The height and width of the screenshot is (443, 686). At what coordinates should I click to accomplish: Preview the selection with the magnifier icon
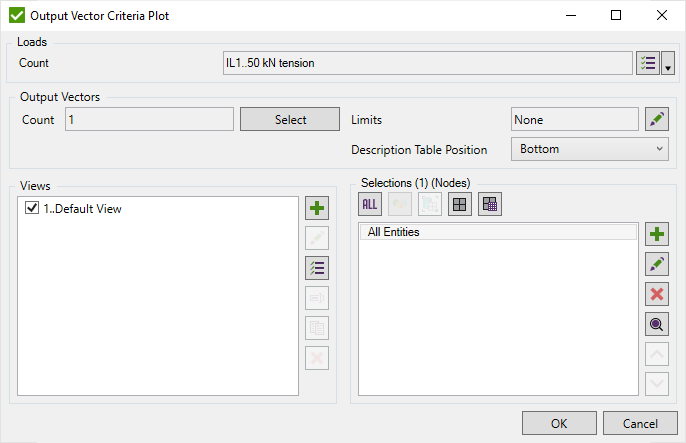click(657, 324)
